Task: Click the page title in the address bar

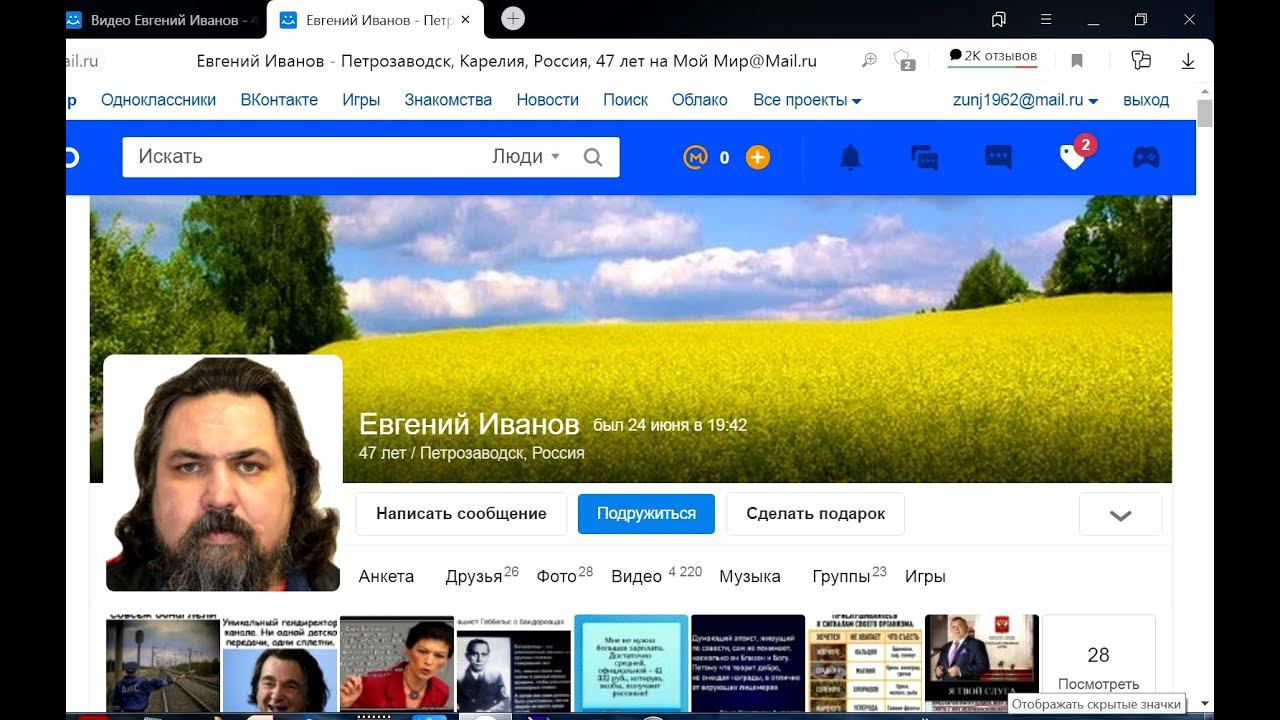Action: tap(506, 61)
